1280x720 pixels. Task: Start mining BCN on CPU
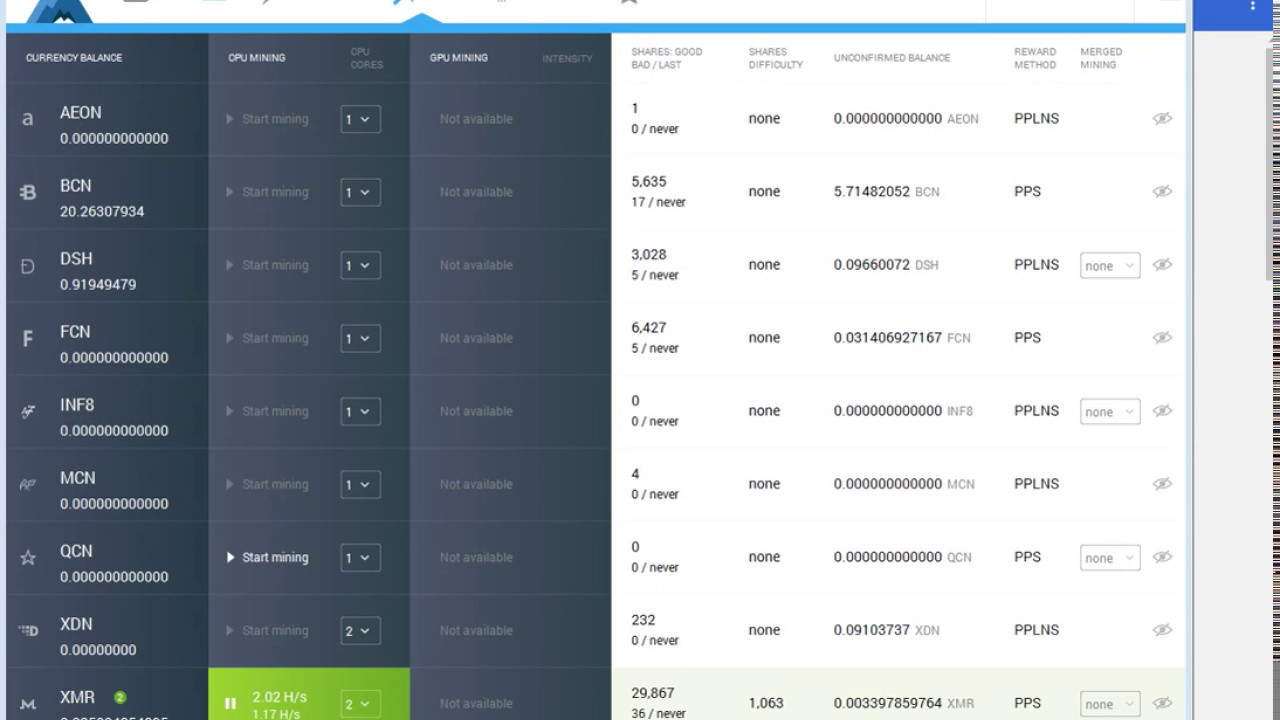tap(267, 192)
